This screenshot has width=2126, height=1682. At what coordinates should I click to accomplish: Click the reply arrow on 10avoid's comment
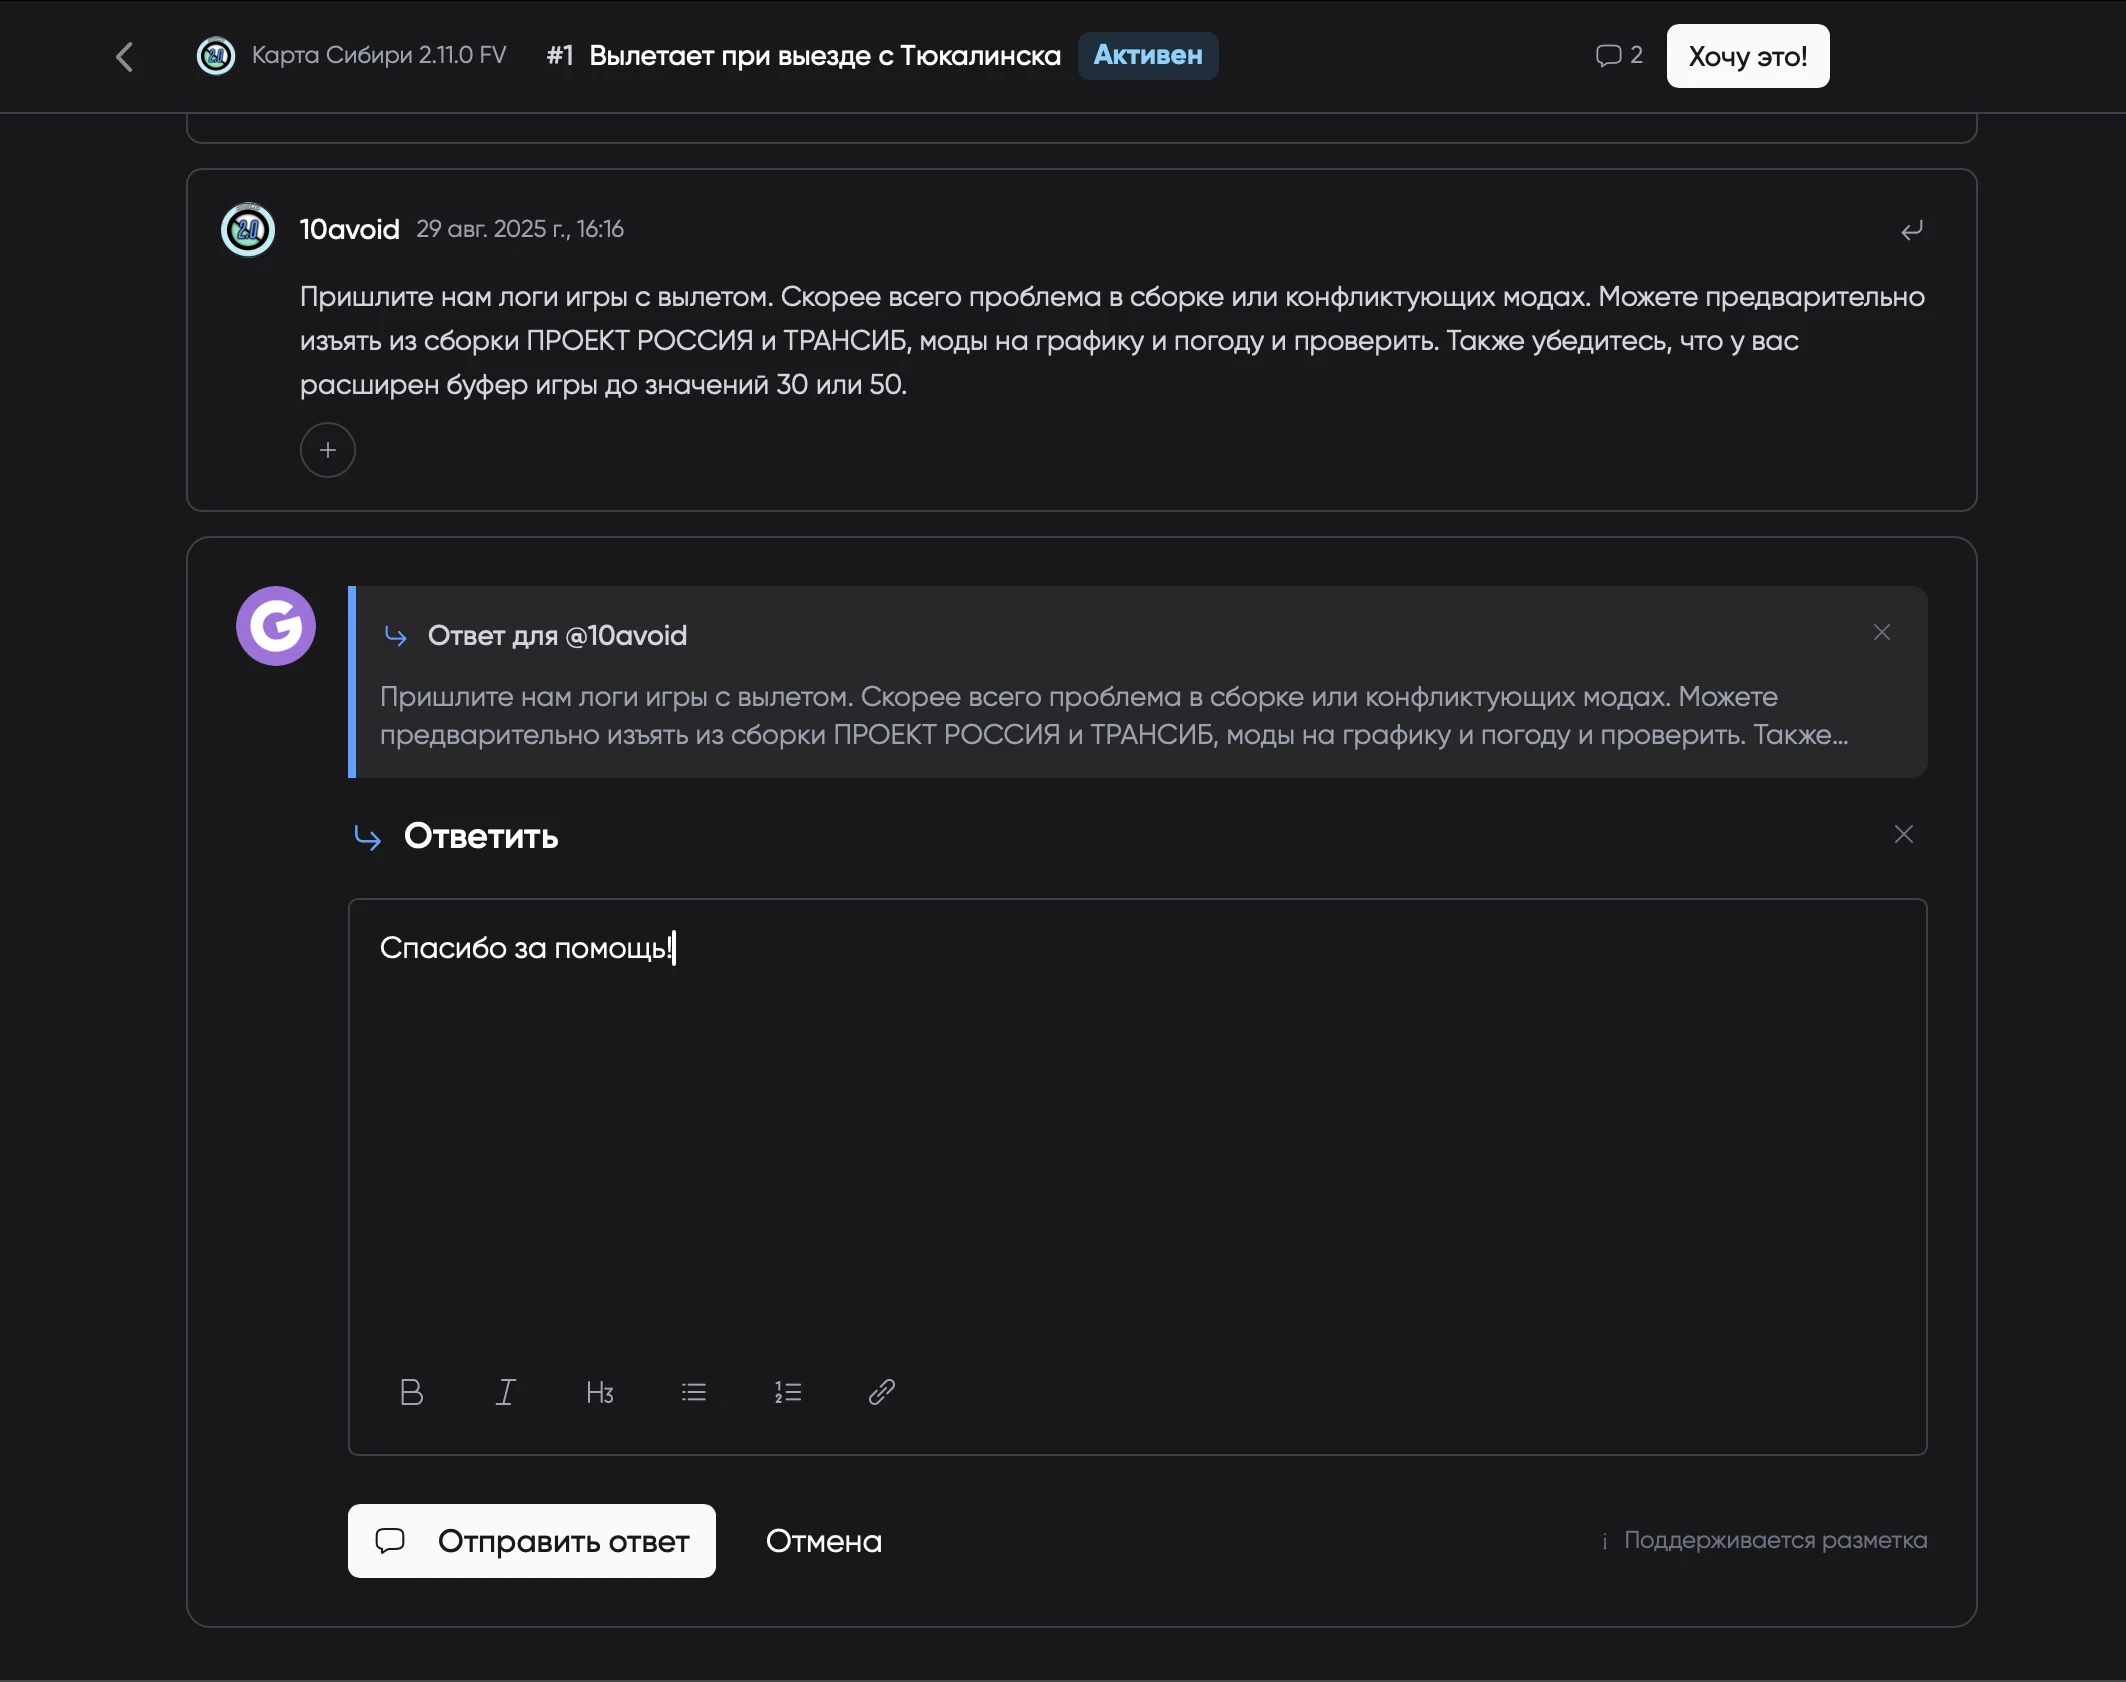click(1911, 231)
